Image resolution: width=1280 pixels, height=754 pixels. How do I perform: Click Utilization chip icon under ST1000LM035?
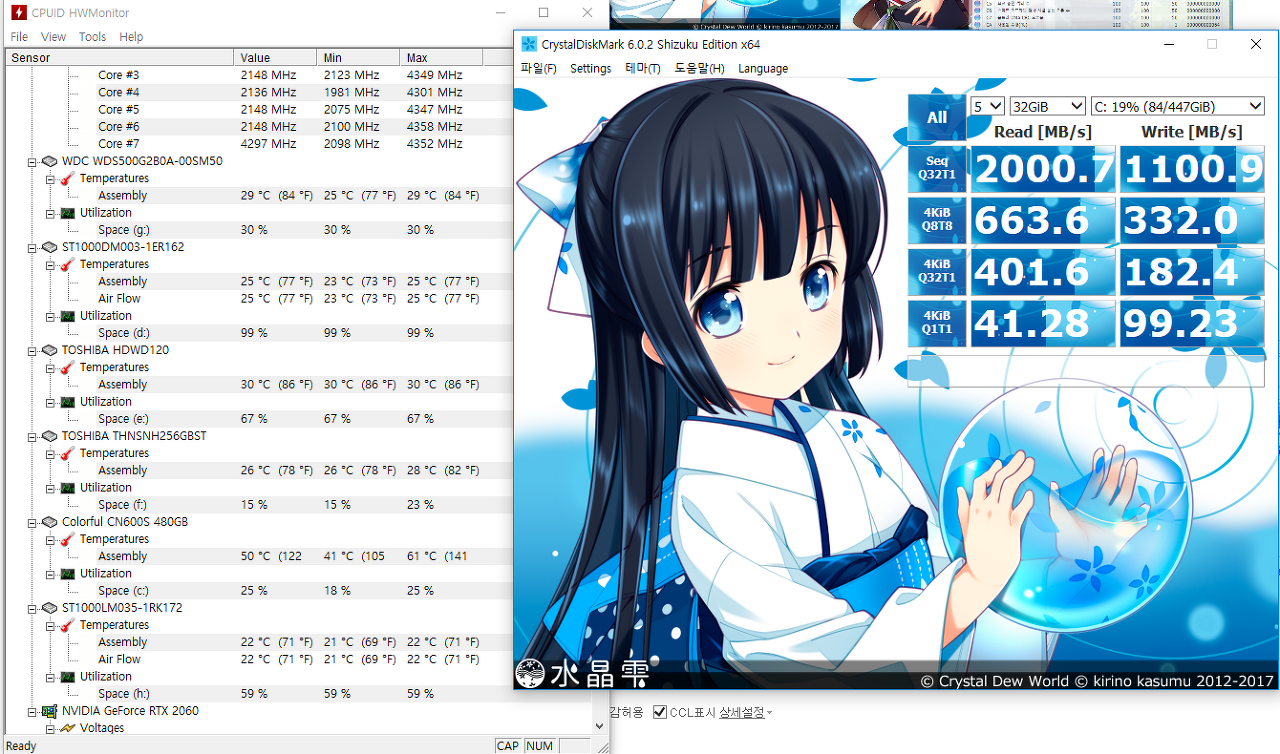(67, 677)
